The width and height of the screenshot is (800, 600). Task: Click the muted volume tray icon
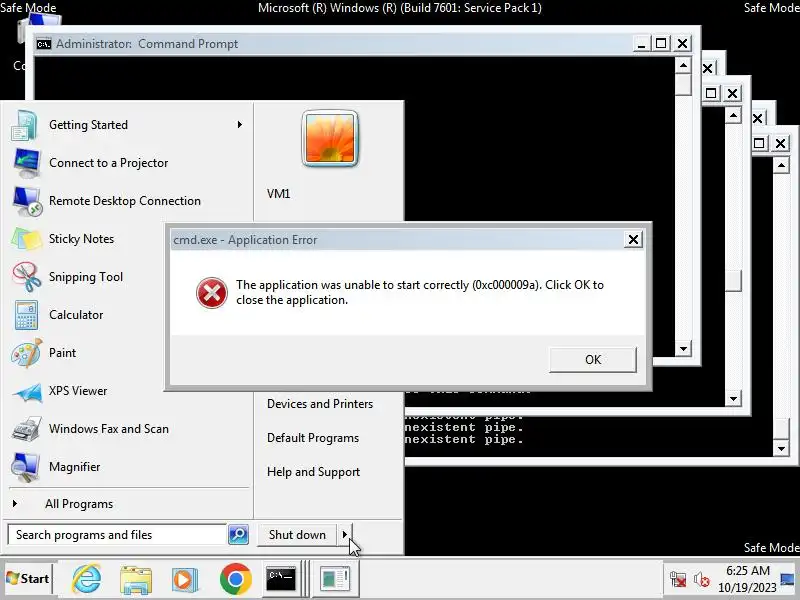pyautogui.click(x=702, y=580)
